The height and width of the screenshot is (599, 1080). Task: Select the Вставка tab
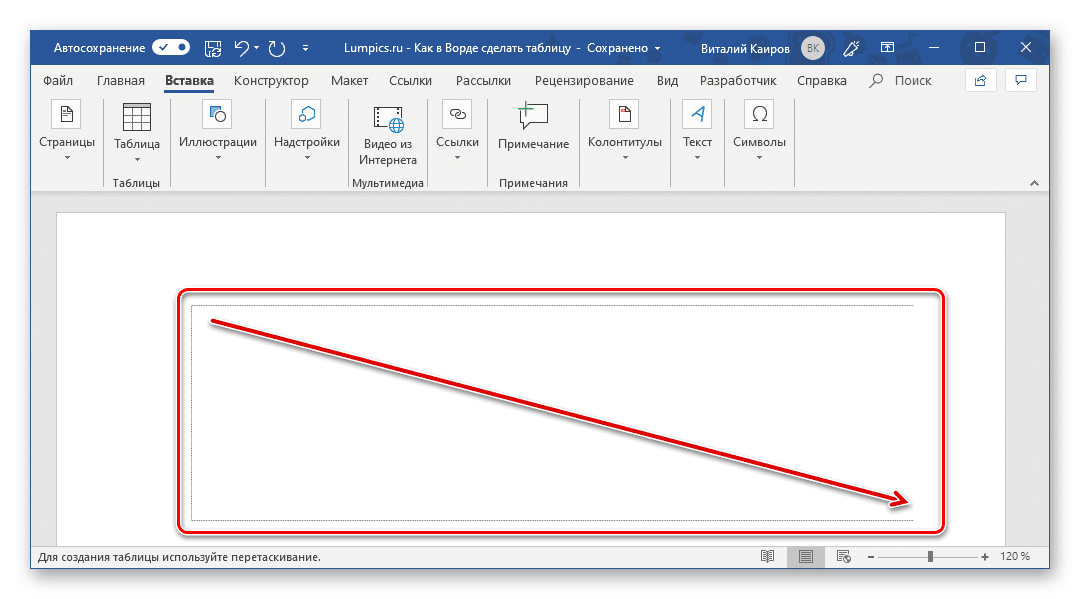(189, 81)
